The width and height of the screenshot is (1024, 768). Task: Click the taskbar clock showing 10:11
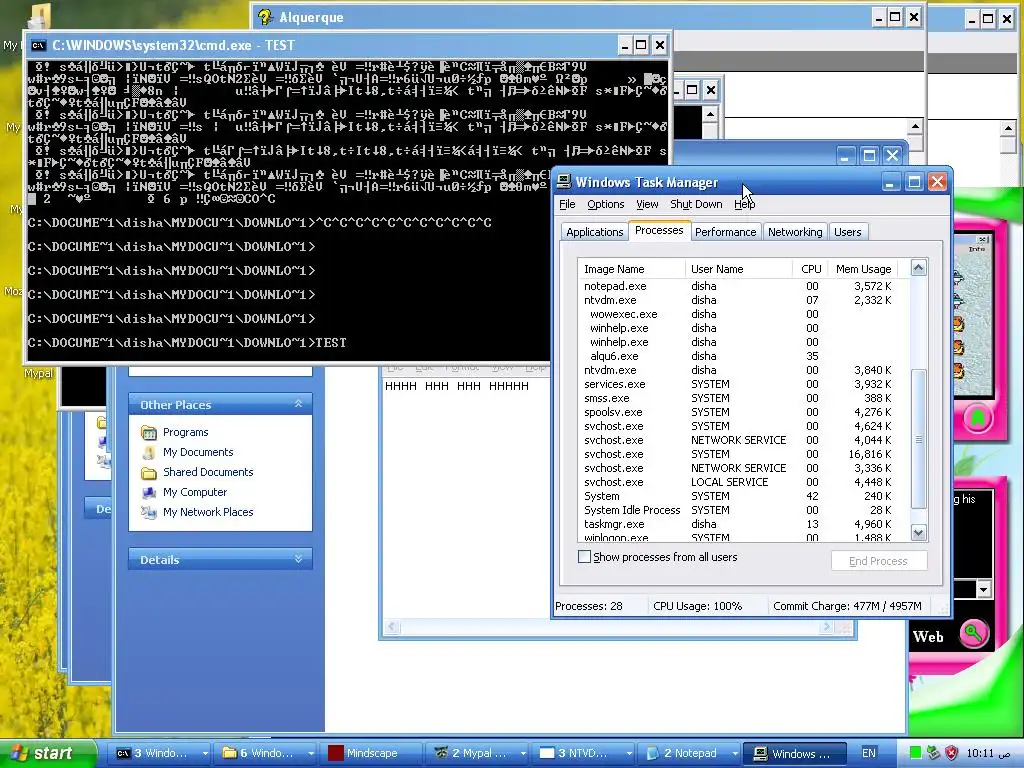[989, 753]
